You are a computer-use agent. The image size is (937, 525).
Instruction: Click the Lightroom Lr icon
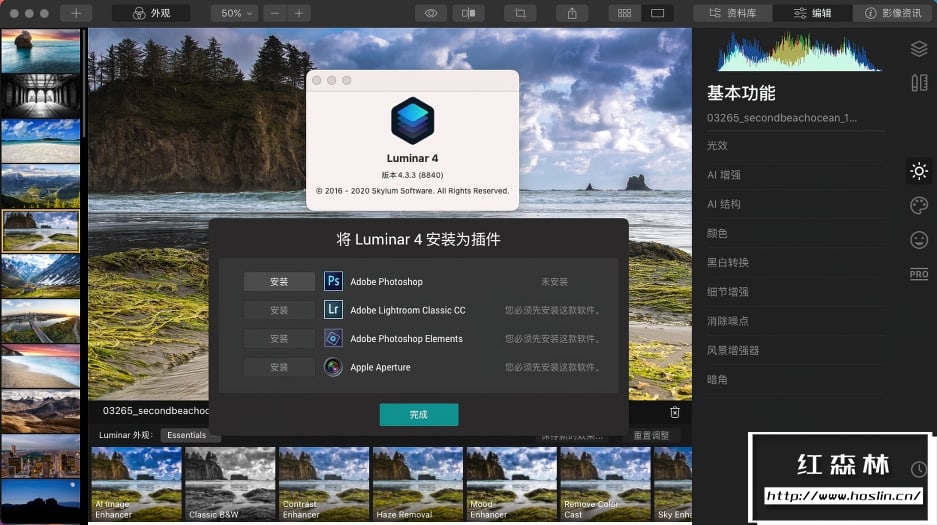click(x=333, y=309)
